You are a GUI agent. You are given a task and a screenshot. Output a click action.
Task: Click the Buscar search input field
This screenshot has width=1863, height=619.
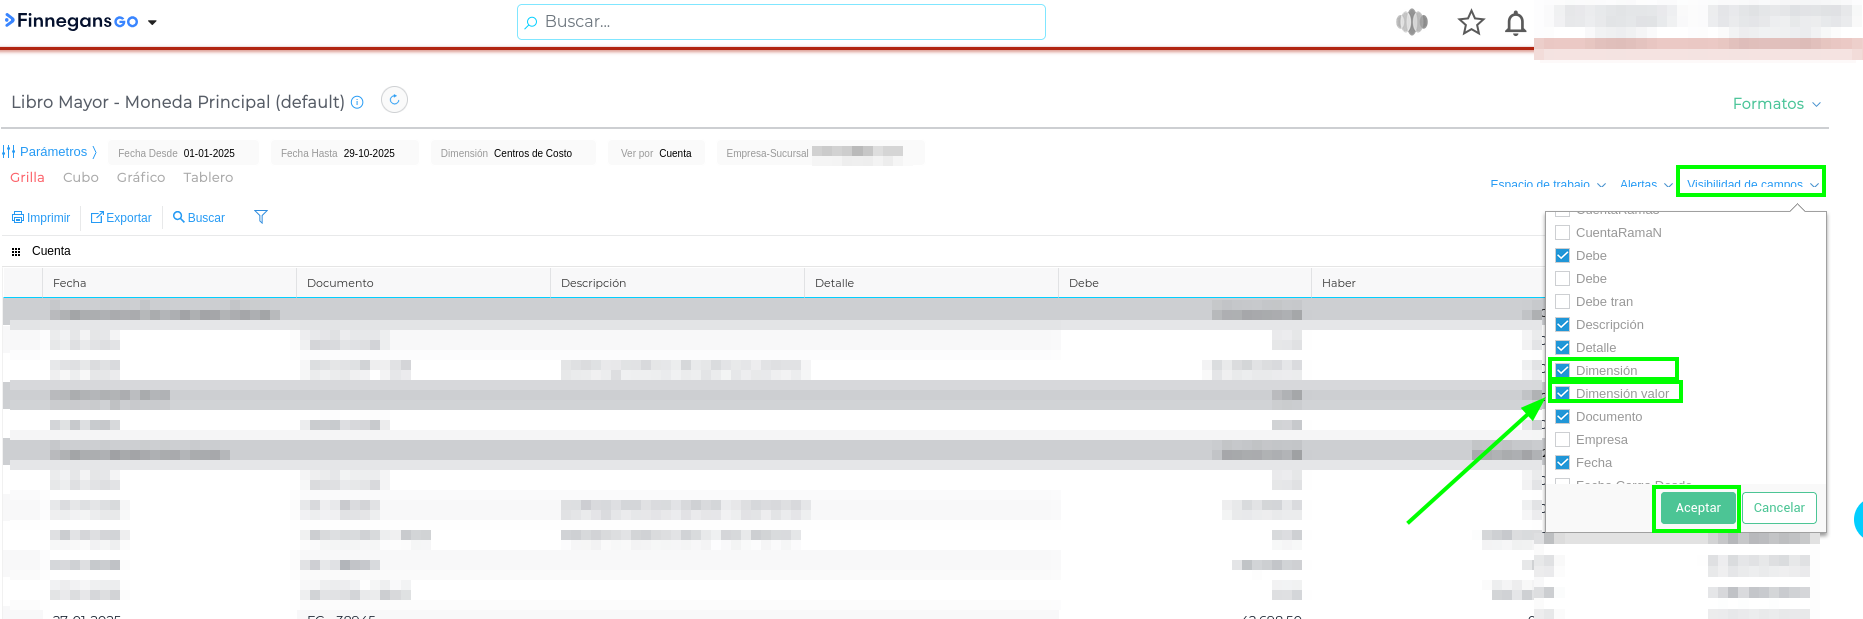tap(780, 22)
